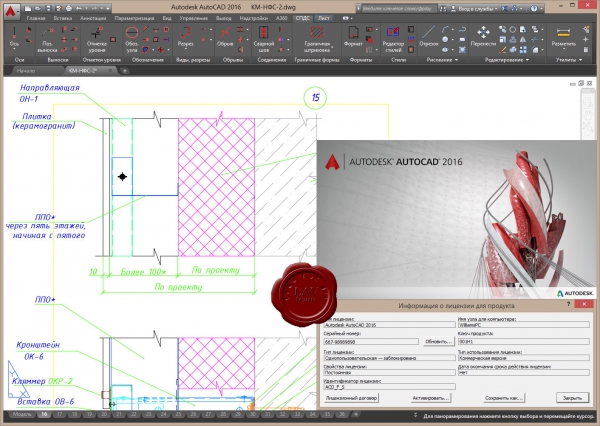Select the Отрезок line tool

[429, 37]
